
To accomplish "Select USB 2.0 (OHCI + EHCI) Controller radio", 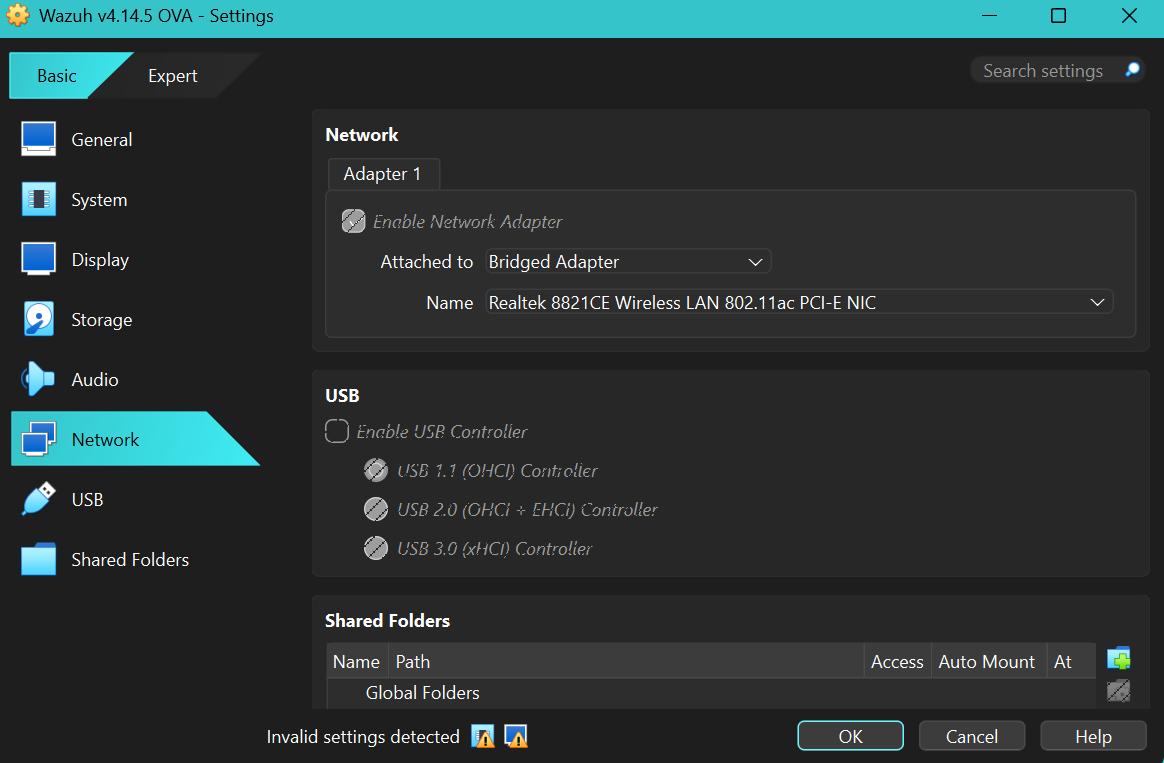I will point(376,509).
